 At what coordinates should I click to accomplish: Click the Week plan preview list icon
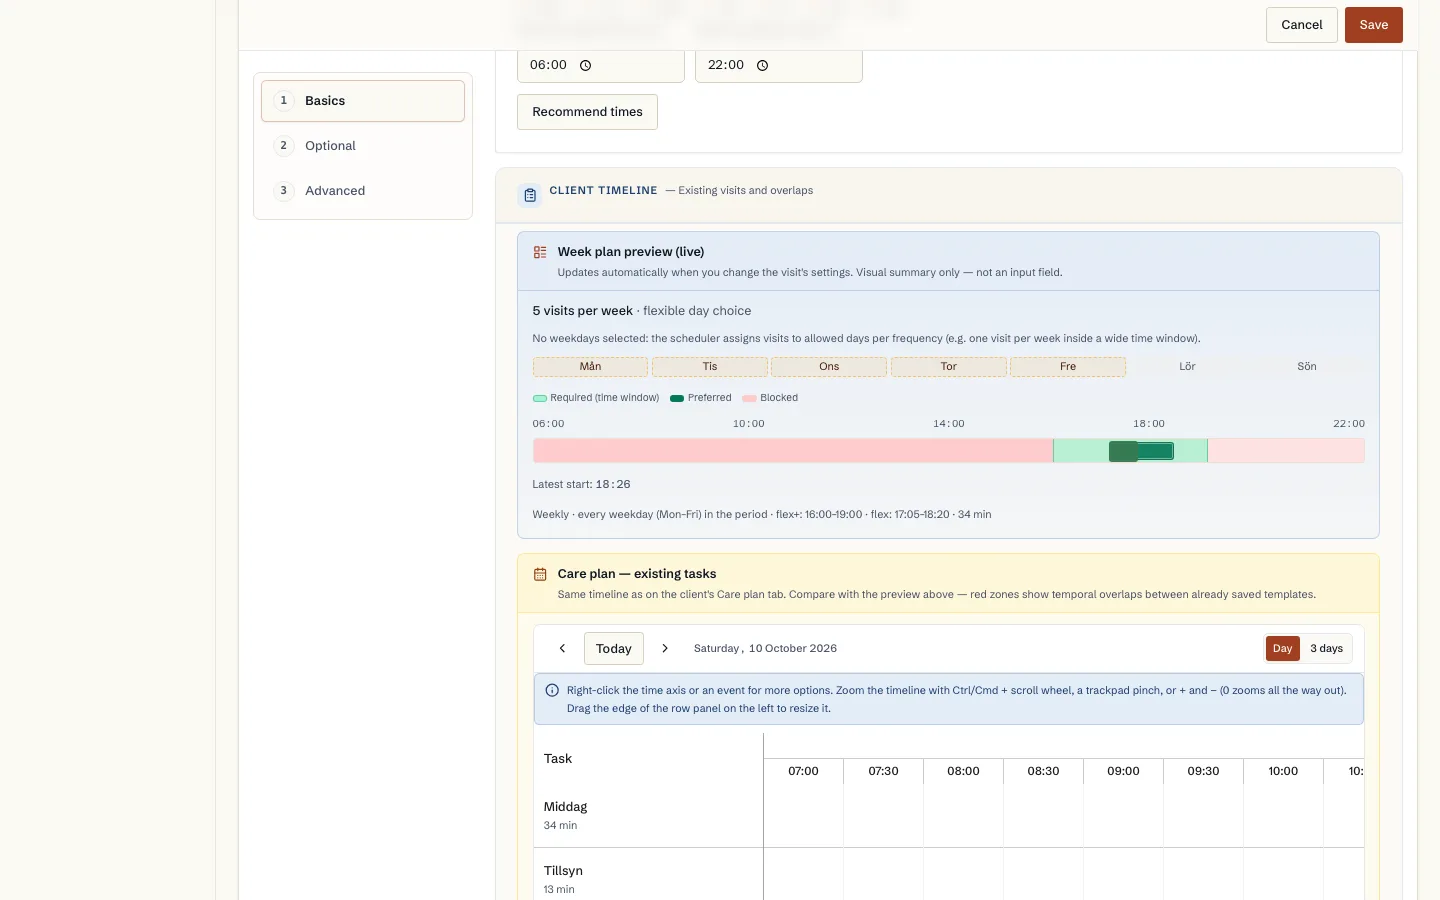[540, 252]
